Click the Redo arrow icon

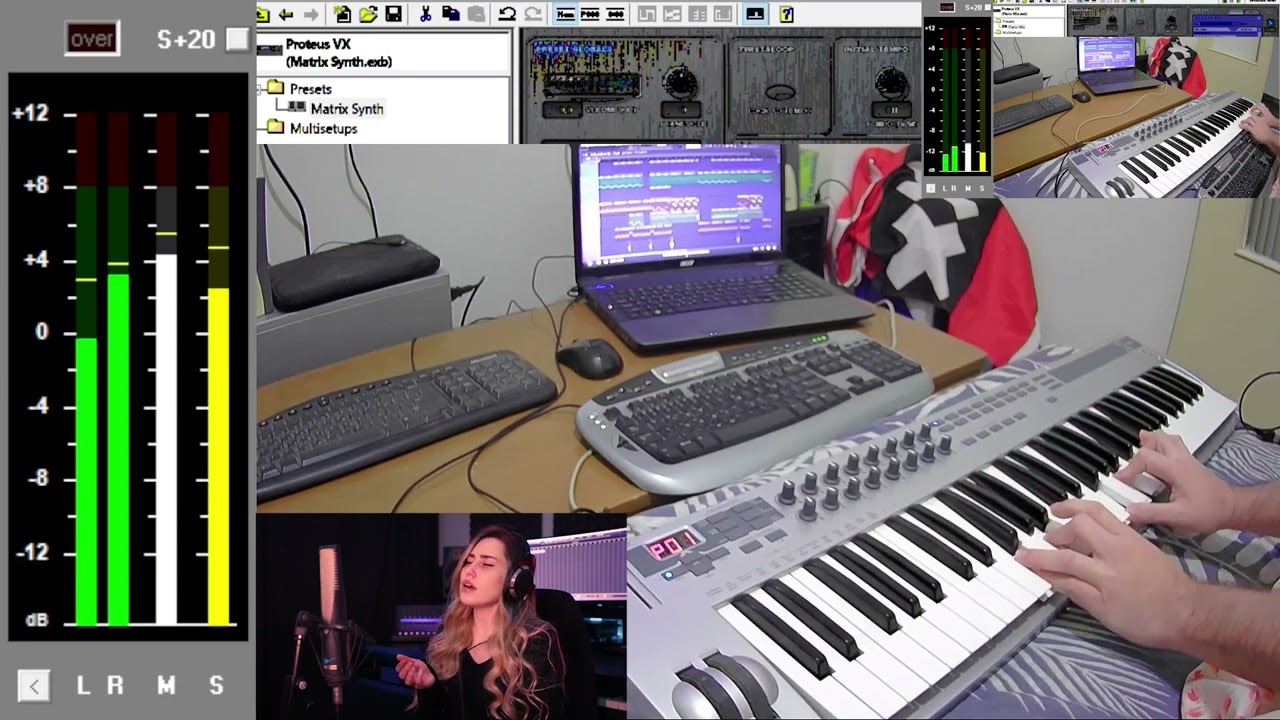coord(533,14)
